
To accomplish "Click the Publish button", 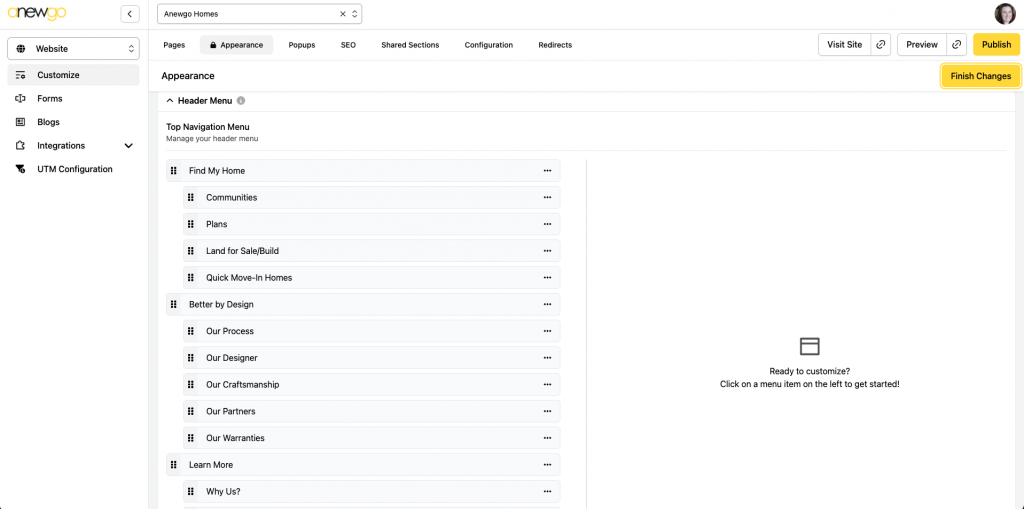I will point(996,45).
